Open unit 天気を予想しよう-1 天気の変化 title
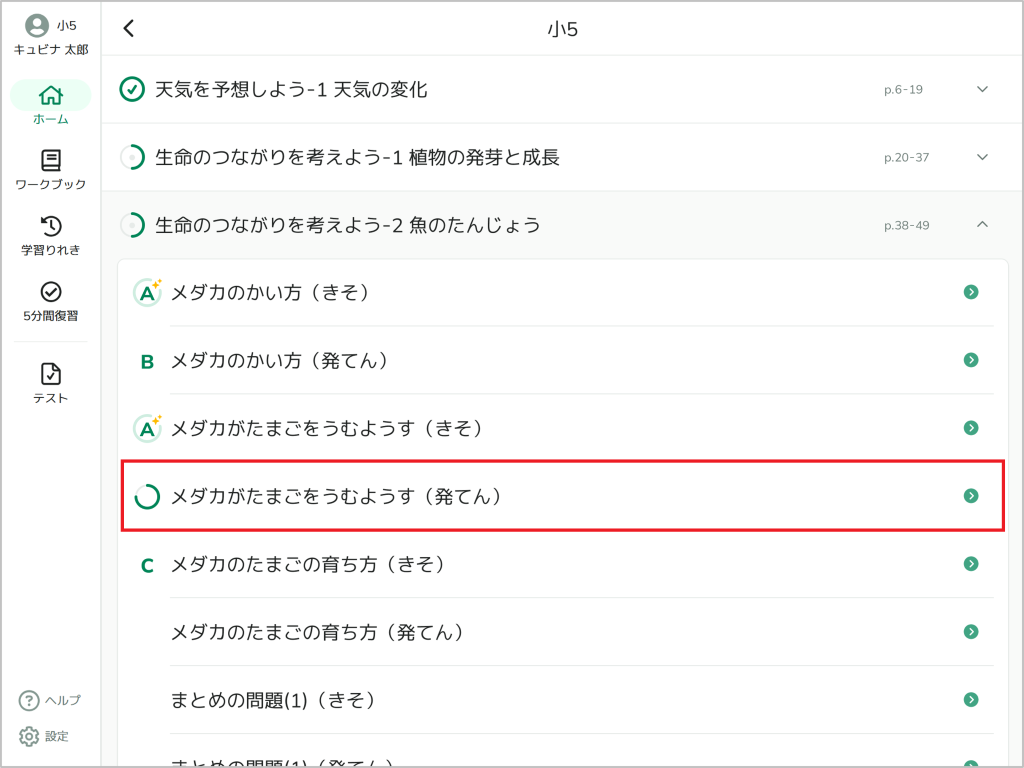 (x=291, y=89)
